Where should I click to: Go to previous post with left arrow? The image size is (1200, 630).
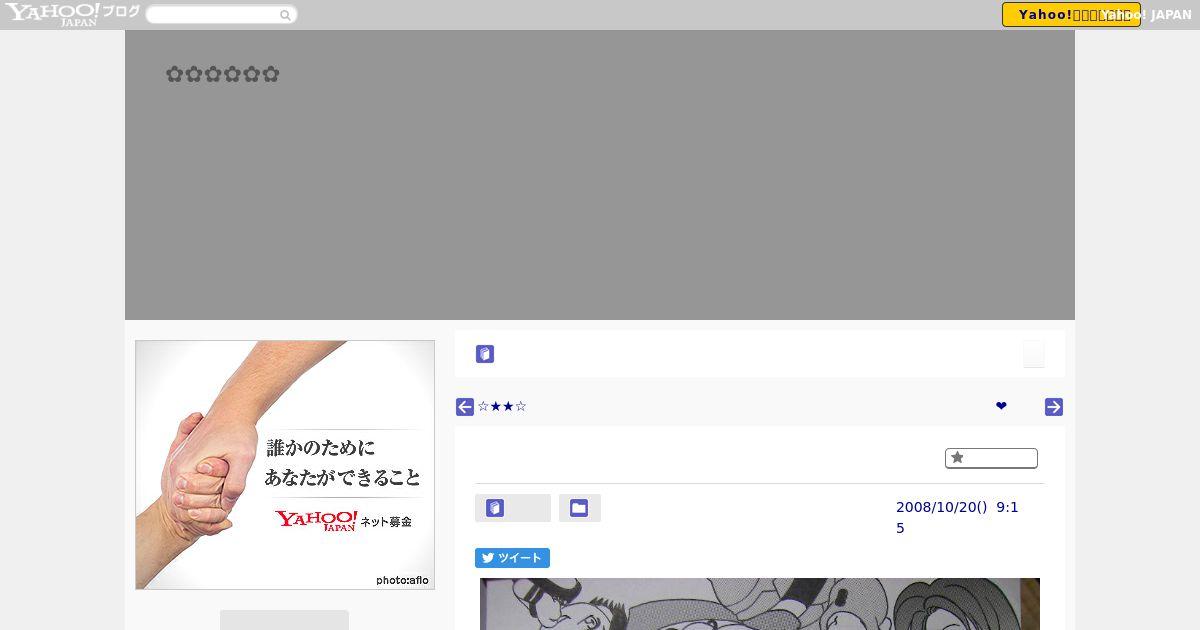pyautogui.click(x=465, y=407)
